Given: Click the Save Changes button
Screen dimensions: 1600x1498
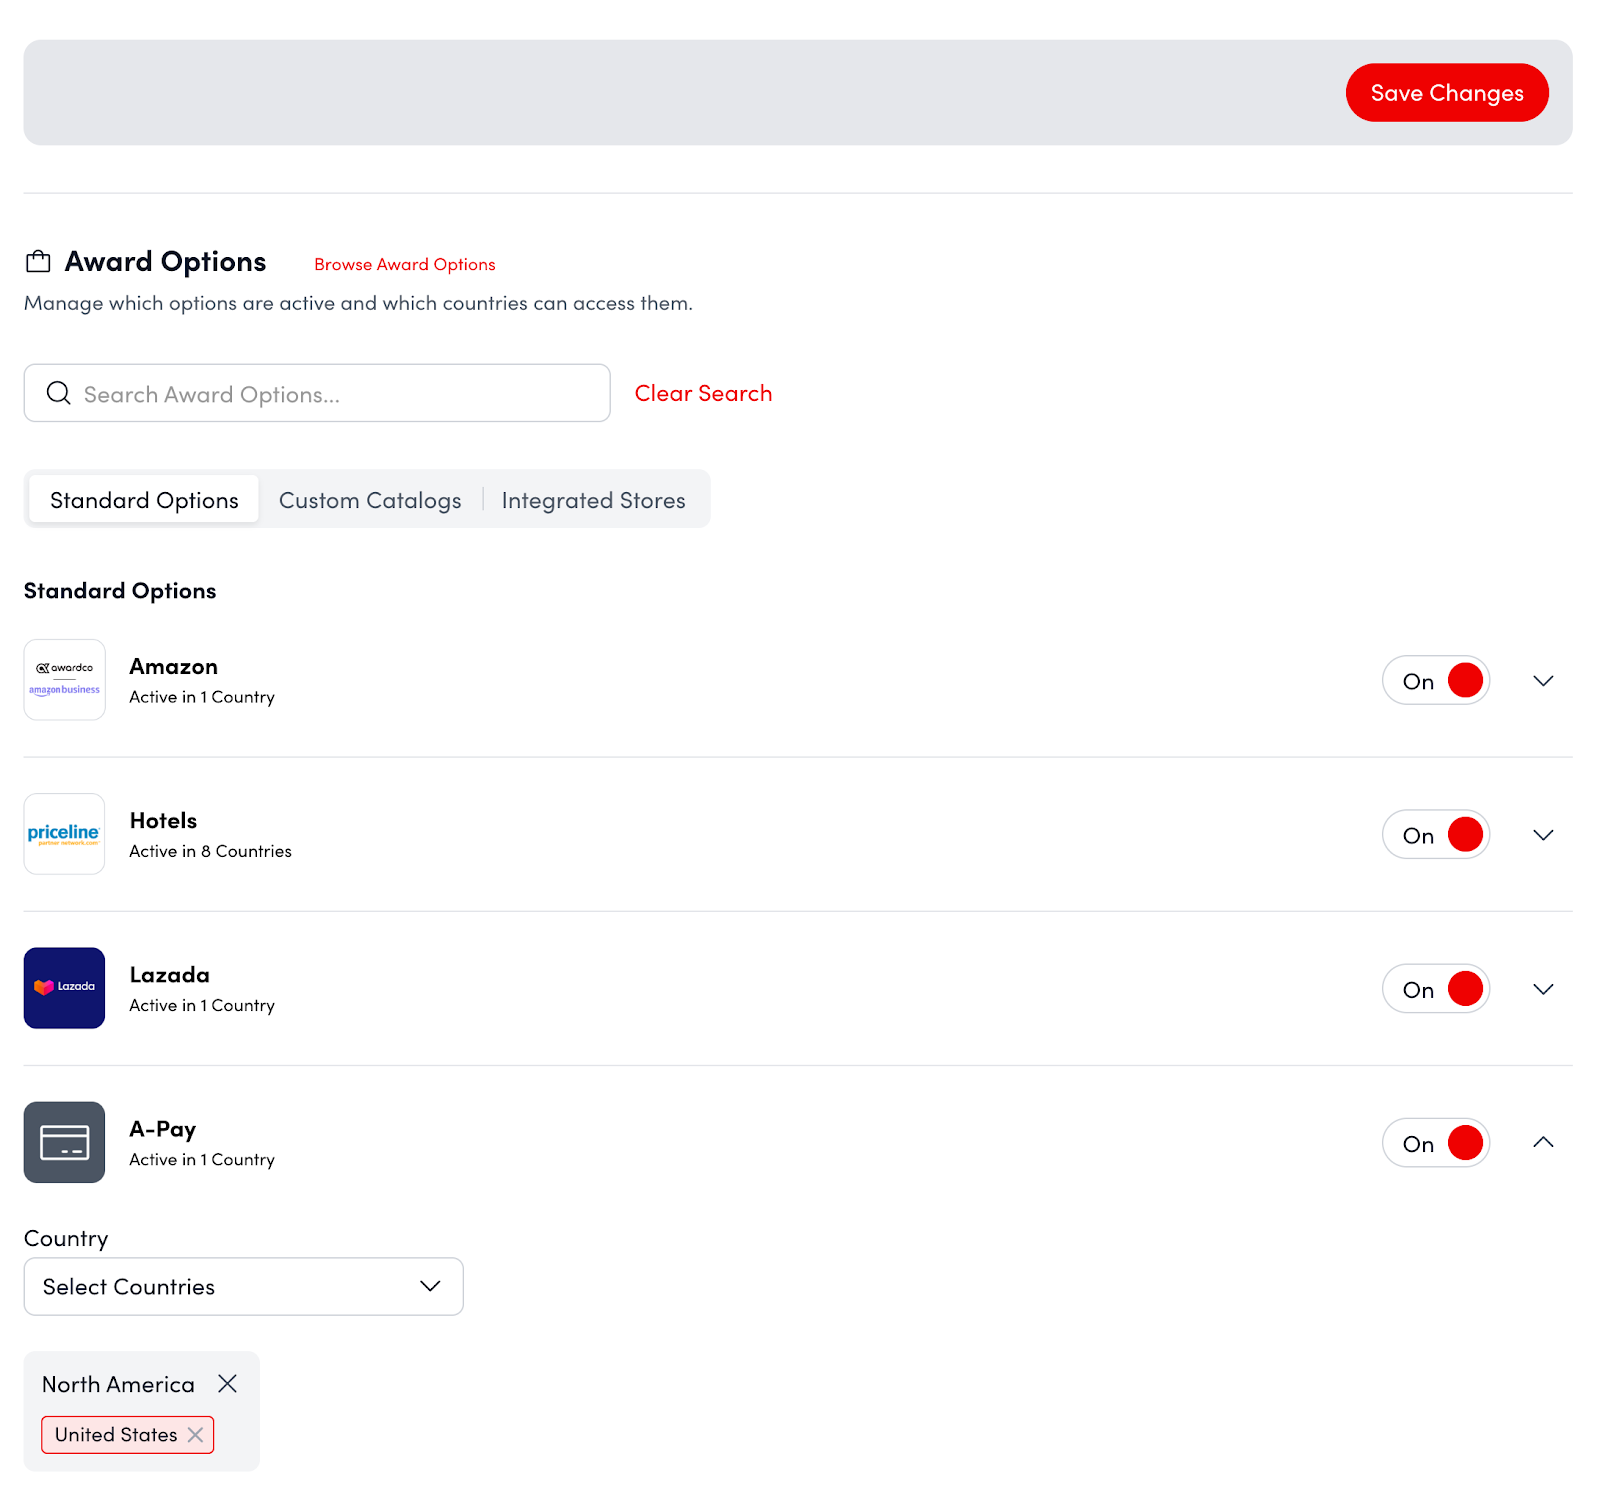Looking at the screenshot, I should pos(1446,93).
